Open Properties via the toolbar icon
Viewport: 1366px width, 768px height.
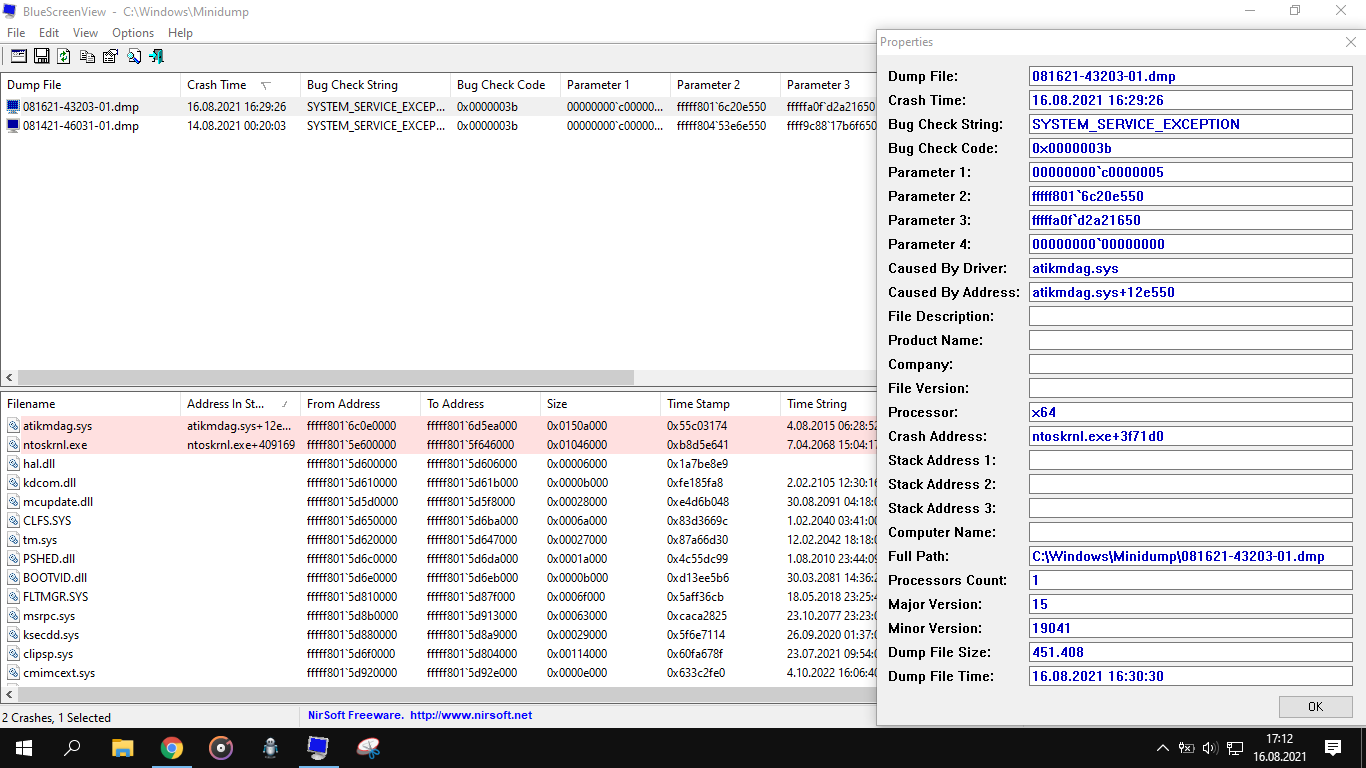(x=110, y=56)
